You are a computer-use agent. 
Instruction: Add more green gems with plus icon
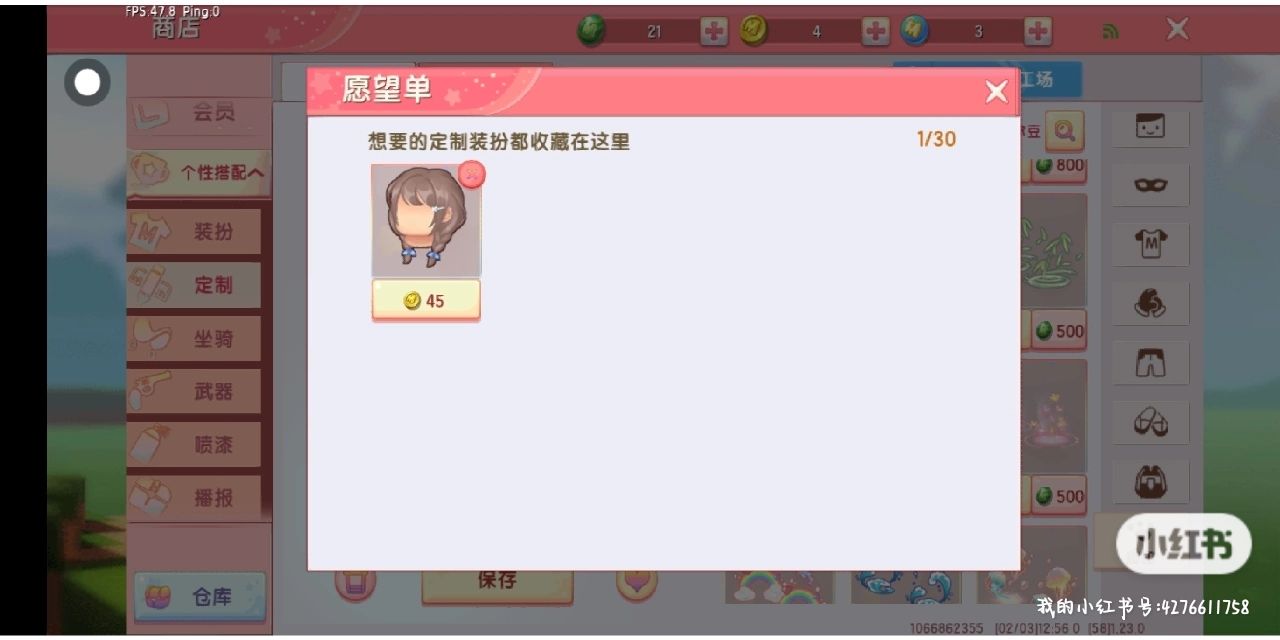[x=713, y=32]
